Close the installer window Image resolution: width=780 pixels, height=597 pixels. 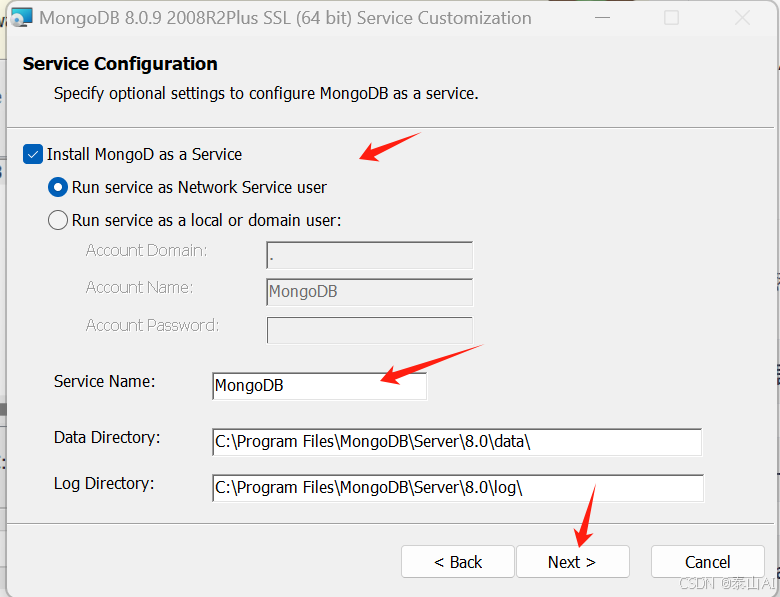742,18
